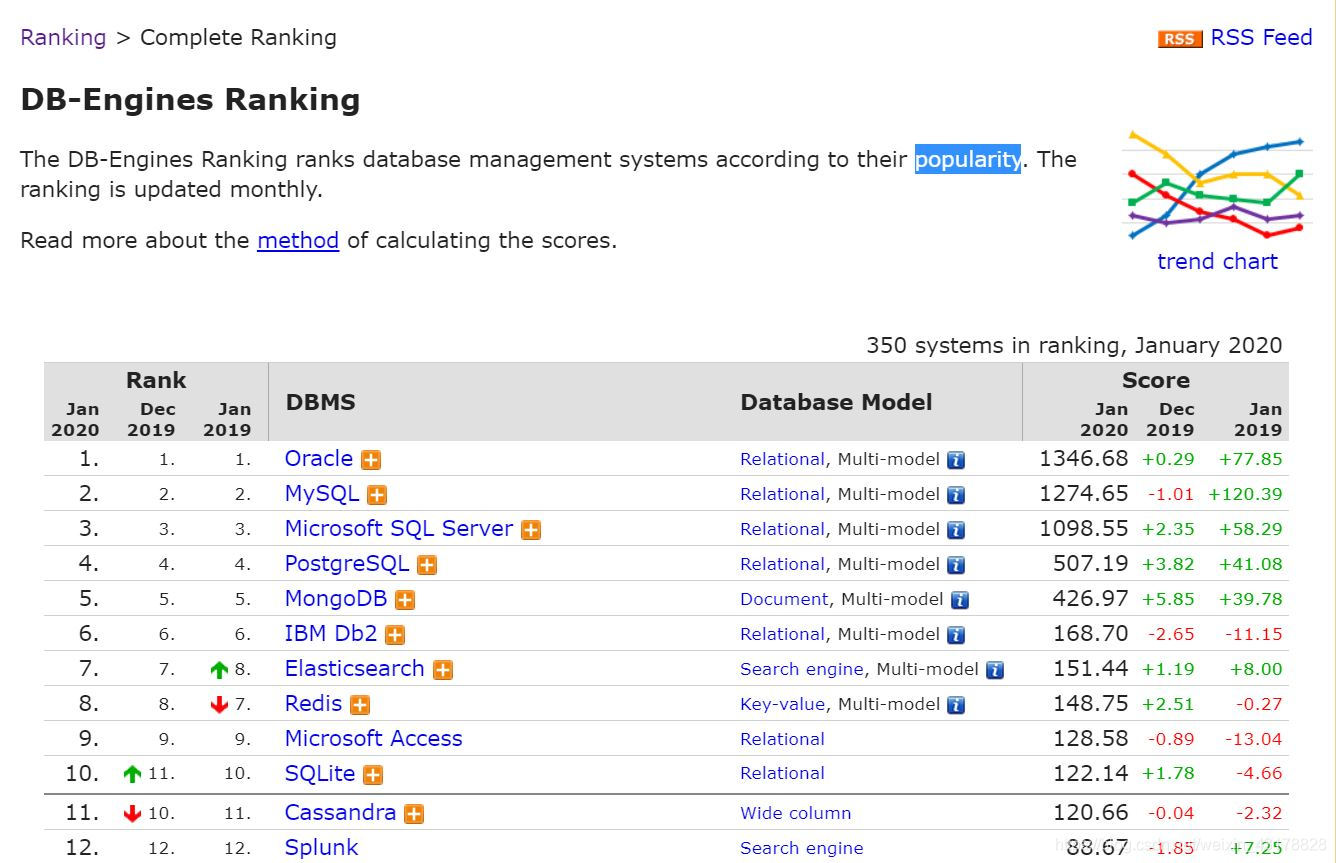This screenshot has height=863, width=1336.
Task: Open the Redis link
Action: pos(314,703)
